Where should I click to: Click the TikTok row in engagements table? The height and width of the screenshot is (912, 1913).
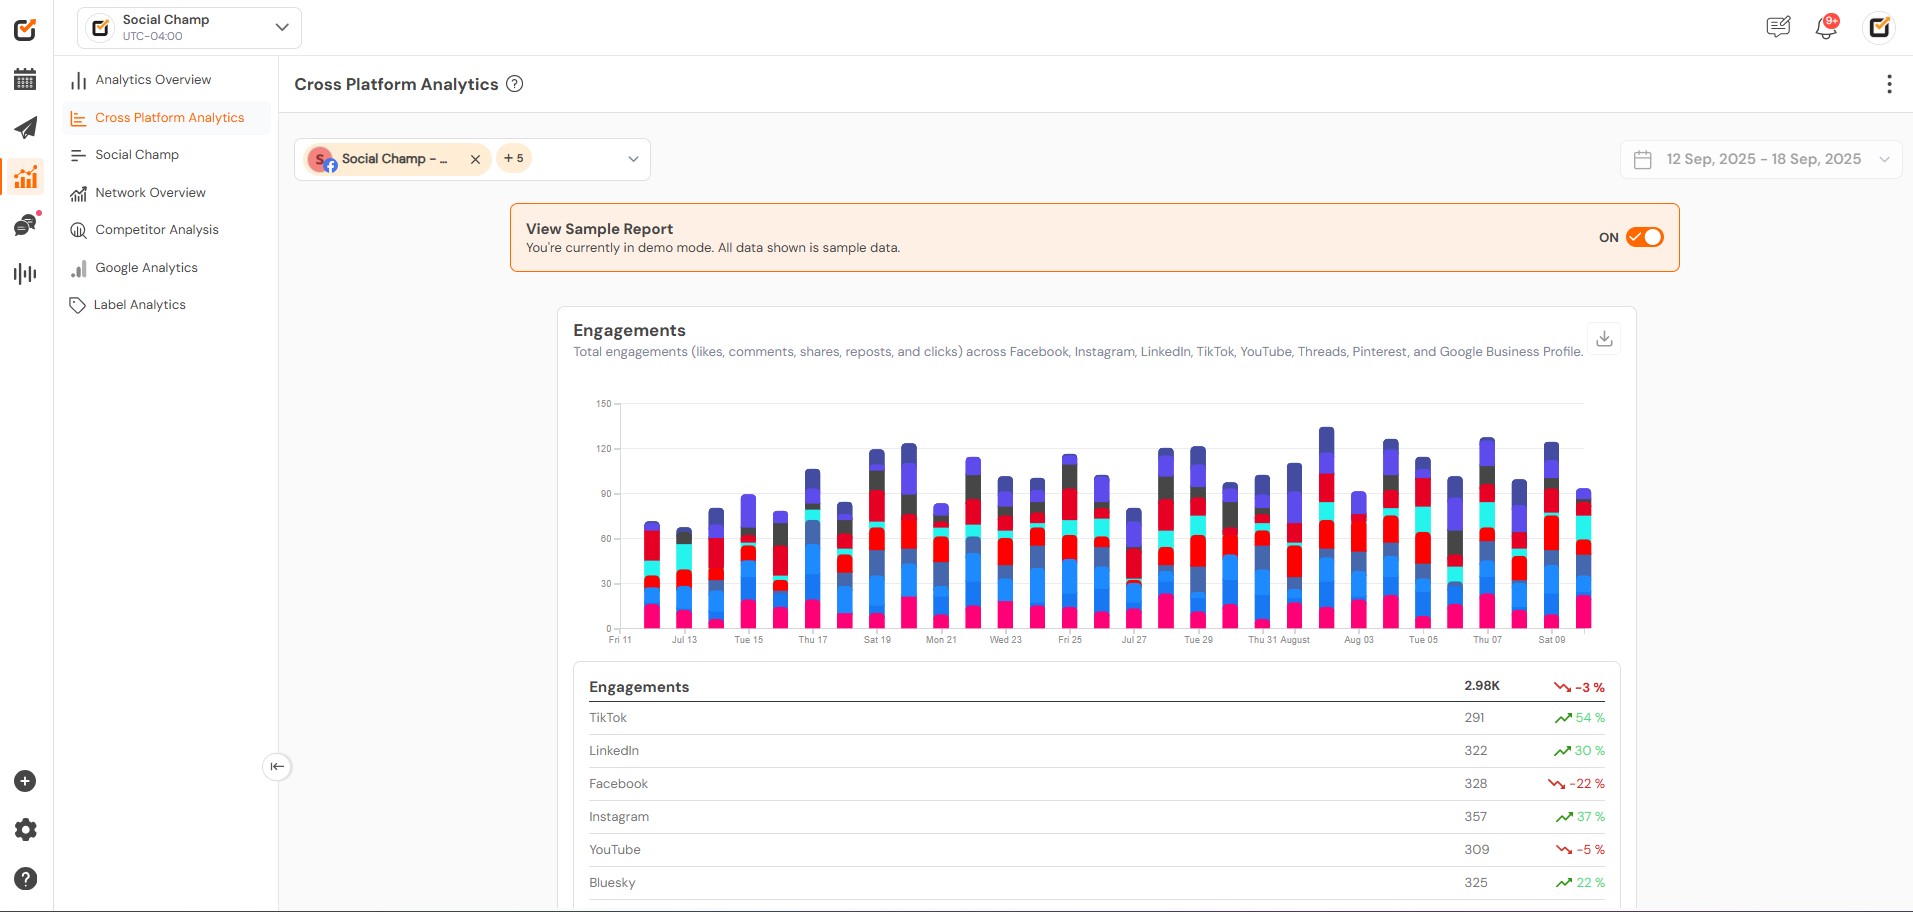coord(1096,718)
